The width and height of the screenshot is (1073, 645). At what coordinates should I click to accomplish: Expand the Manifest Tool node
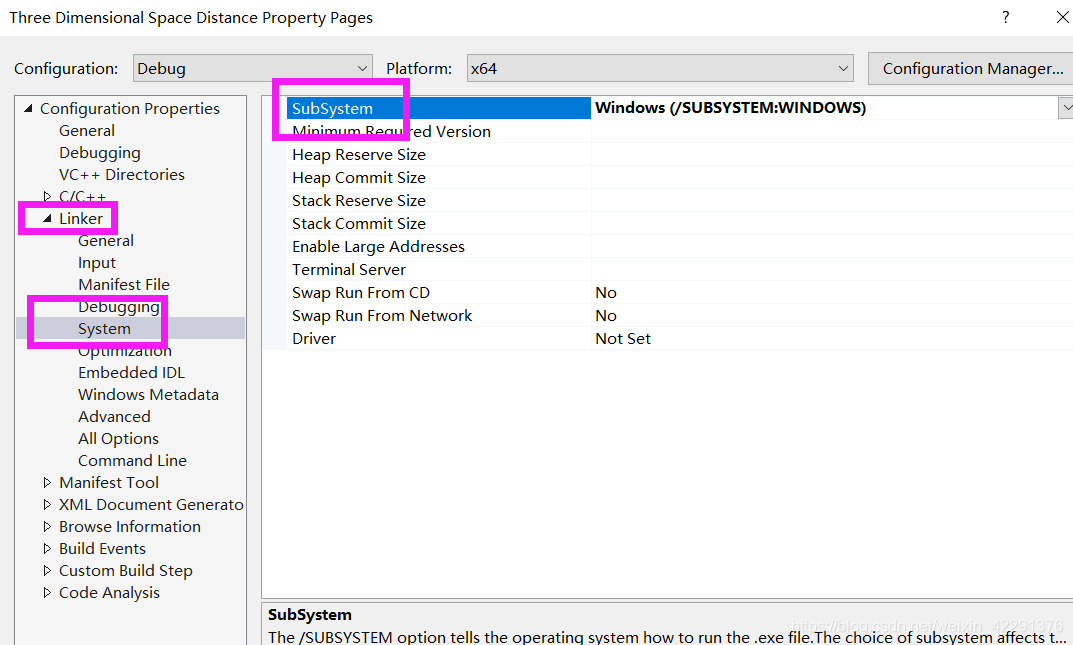(x=47, y=482)
